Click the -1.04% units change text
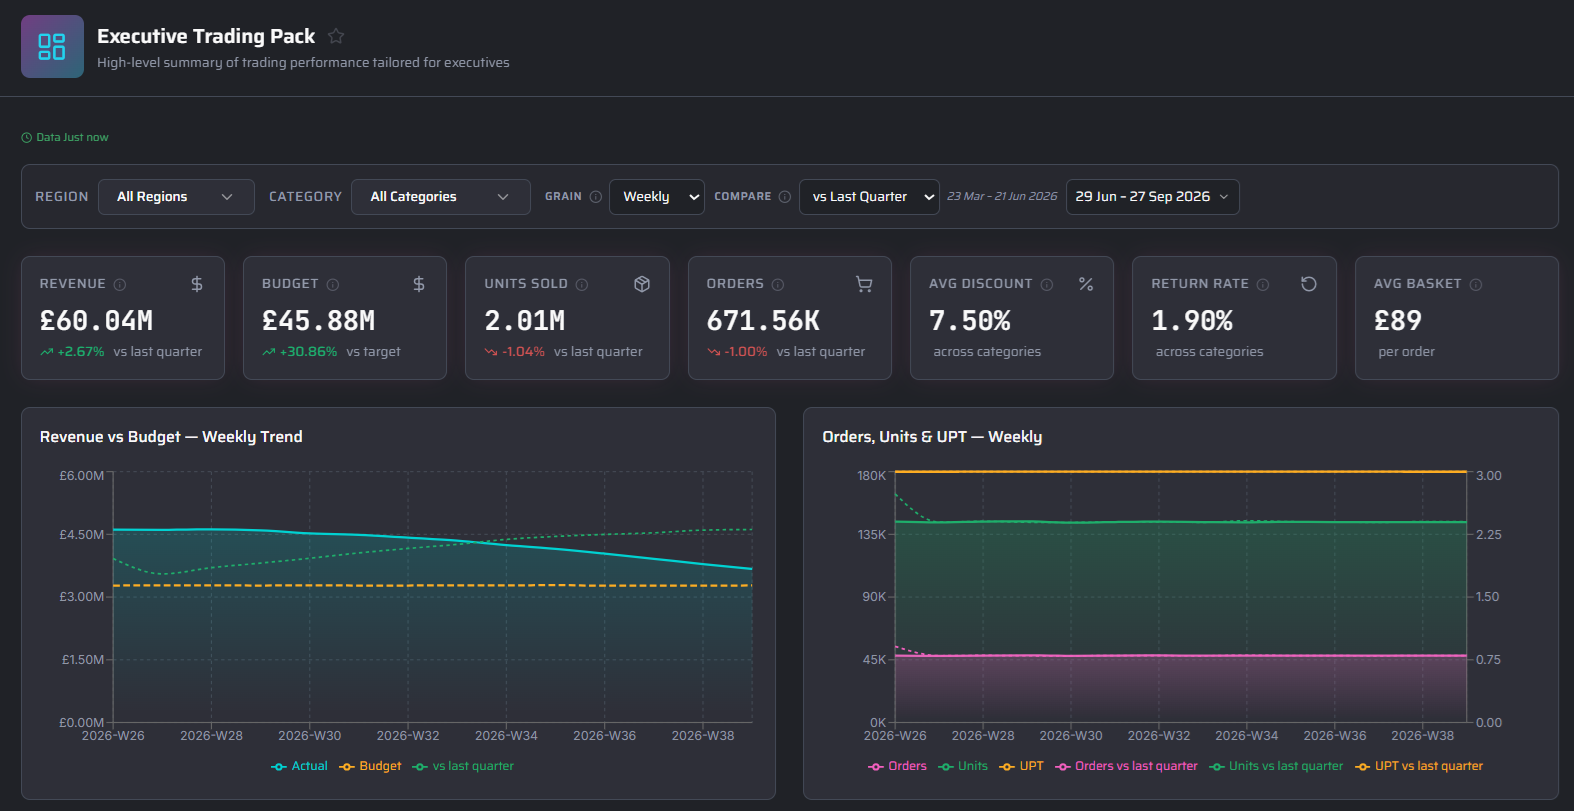The width and height of the screenshot is (1574, 811). pos(523,352)
